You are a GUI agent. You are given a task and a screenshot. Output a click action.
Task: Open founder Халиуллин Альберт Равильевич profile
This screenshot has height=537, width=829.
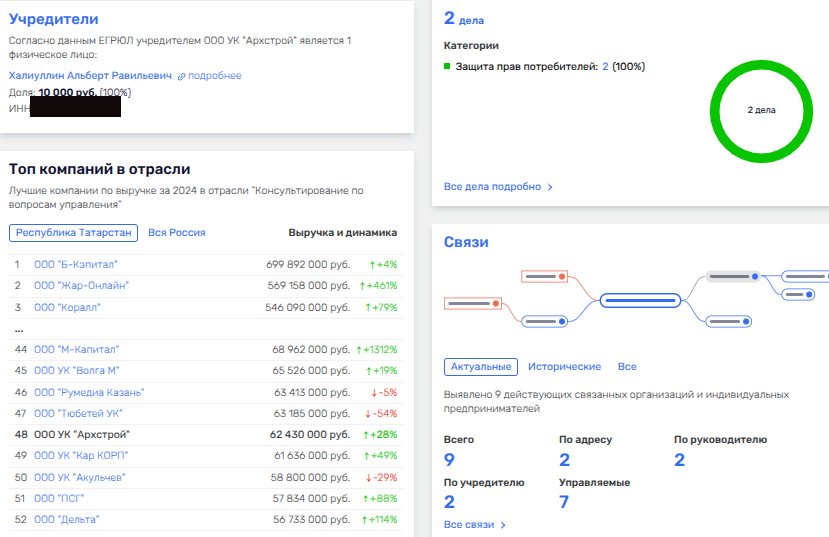(x=90, y=76)
